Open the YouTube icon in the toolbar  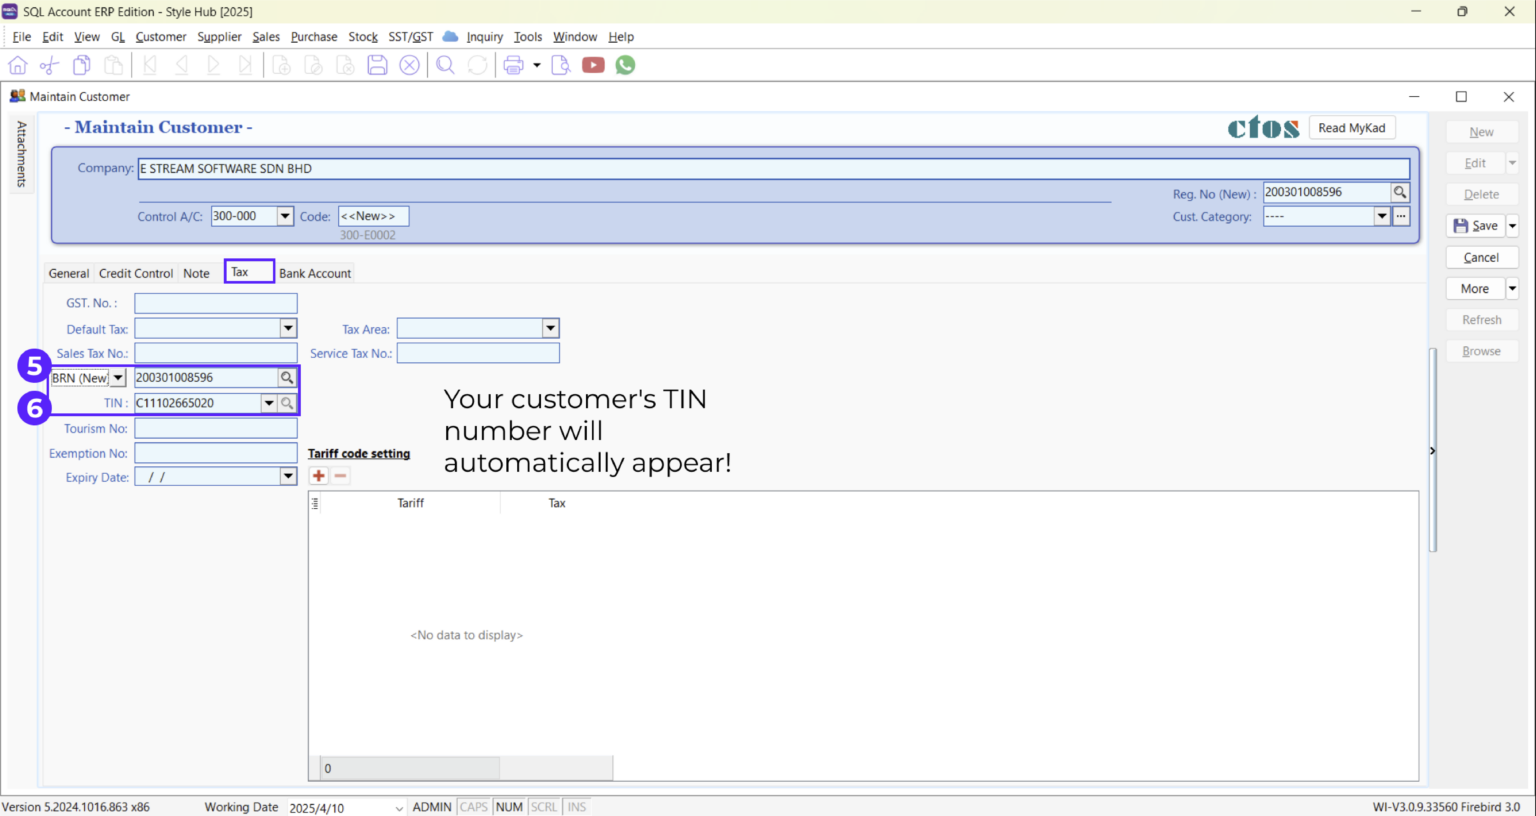tap(593, 64)
